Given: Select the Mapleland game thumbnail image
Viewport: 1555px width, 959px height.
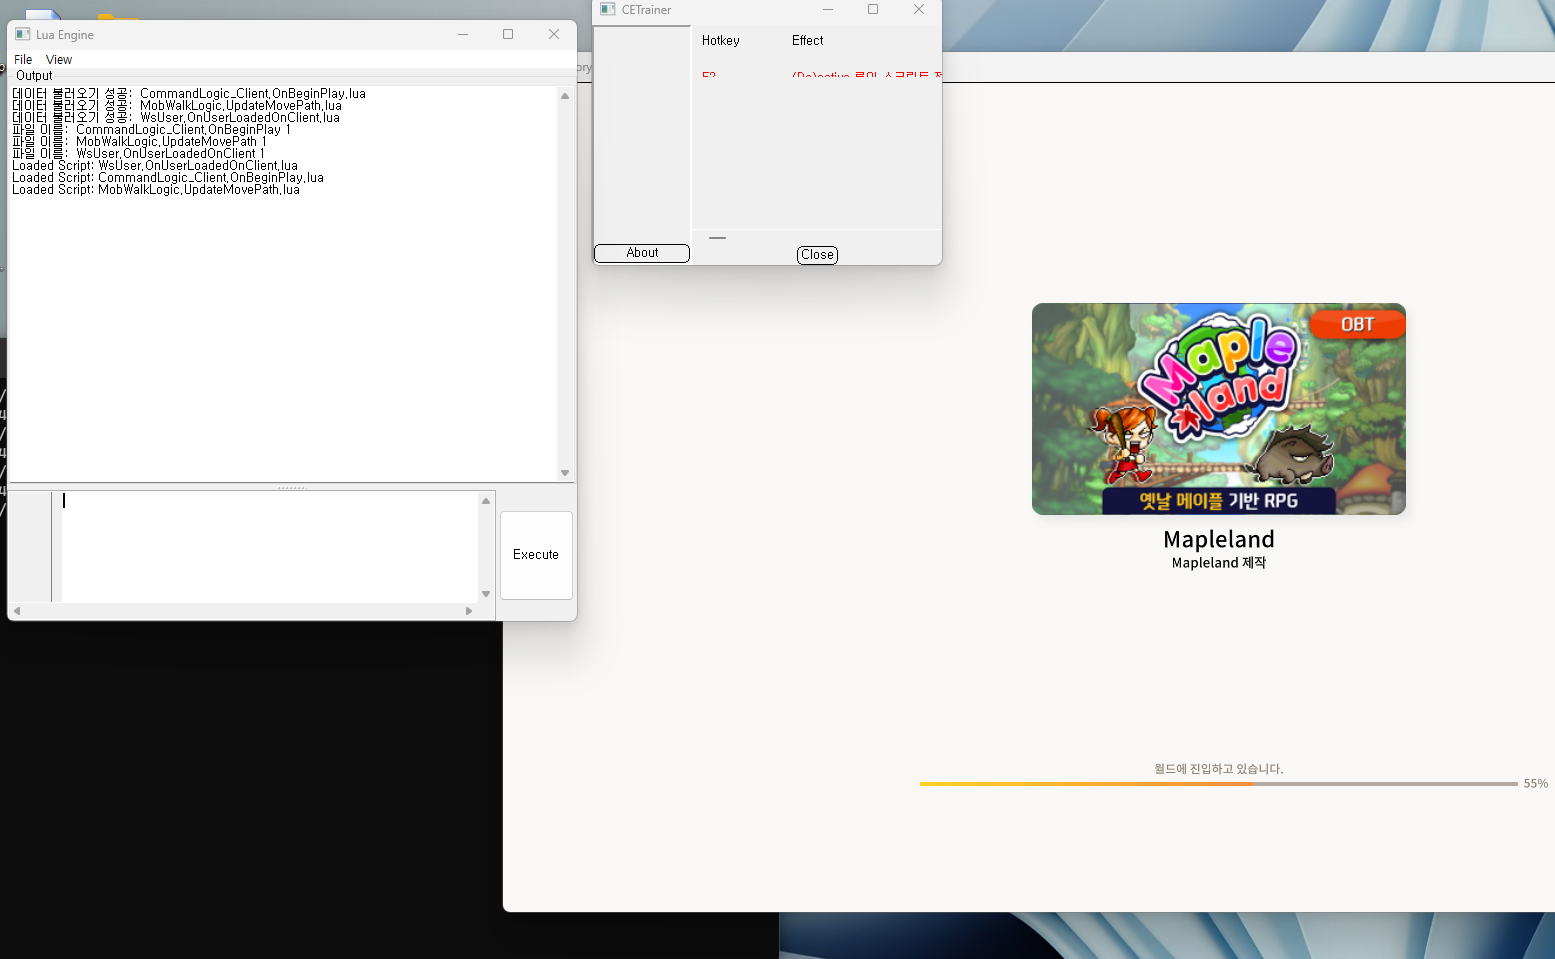Looking at the screenshot, I should click(1218, 409).
